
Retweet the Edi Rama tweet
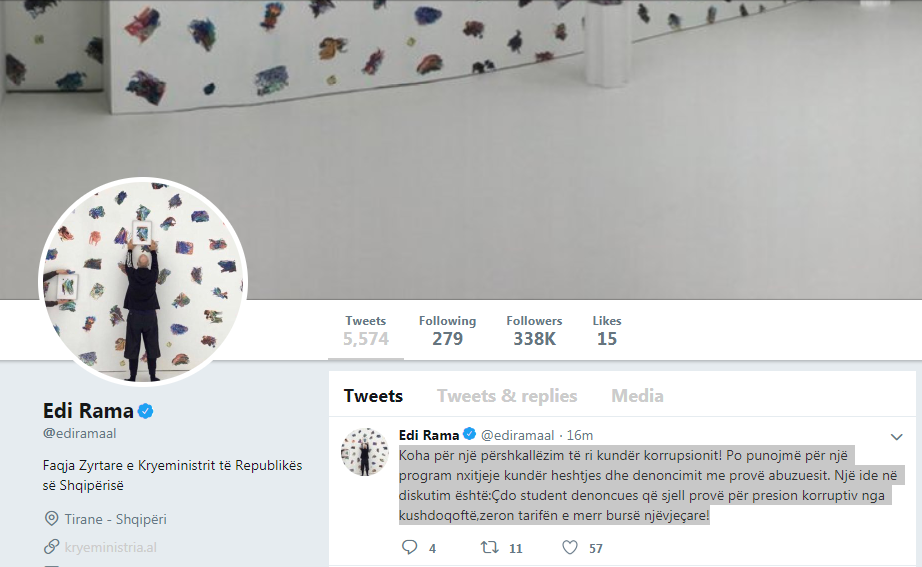(x=489, y=548)
